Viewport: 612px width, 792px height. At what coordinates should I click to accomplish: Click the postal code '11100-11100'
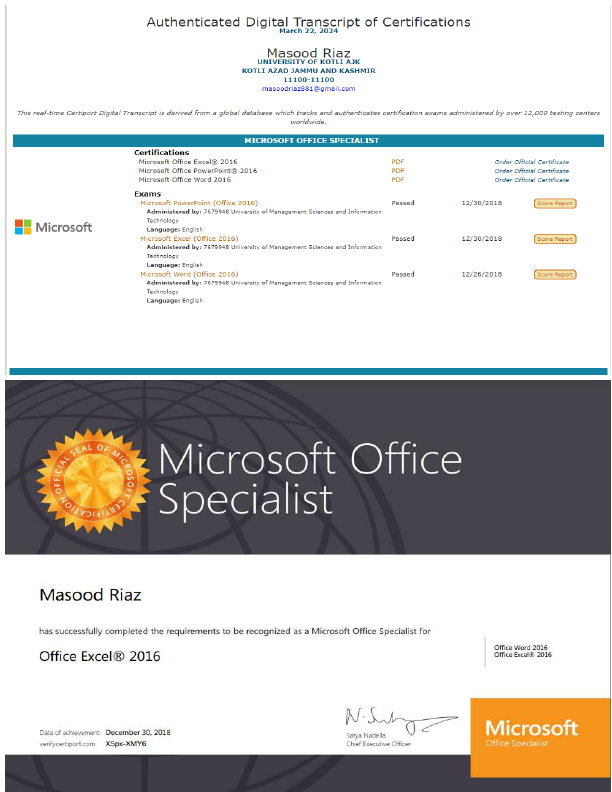click(x=308, y=80)
